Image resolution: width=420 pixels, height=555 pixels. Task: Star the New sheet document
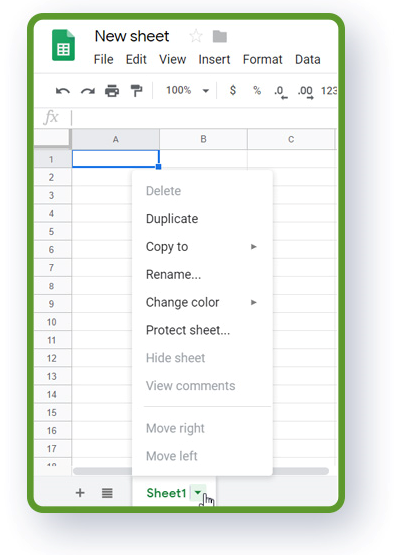pyautogui.click(x=196, y=36)
